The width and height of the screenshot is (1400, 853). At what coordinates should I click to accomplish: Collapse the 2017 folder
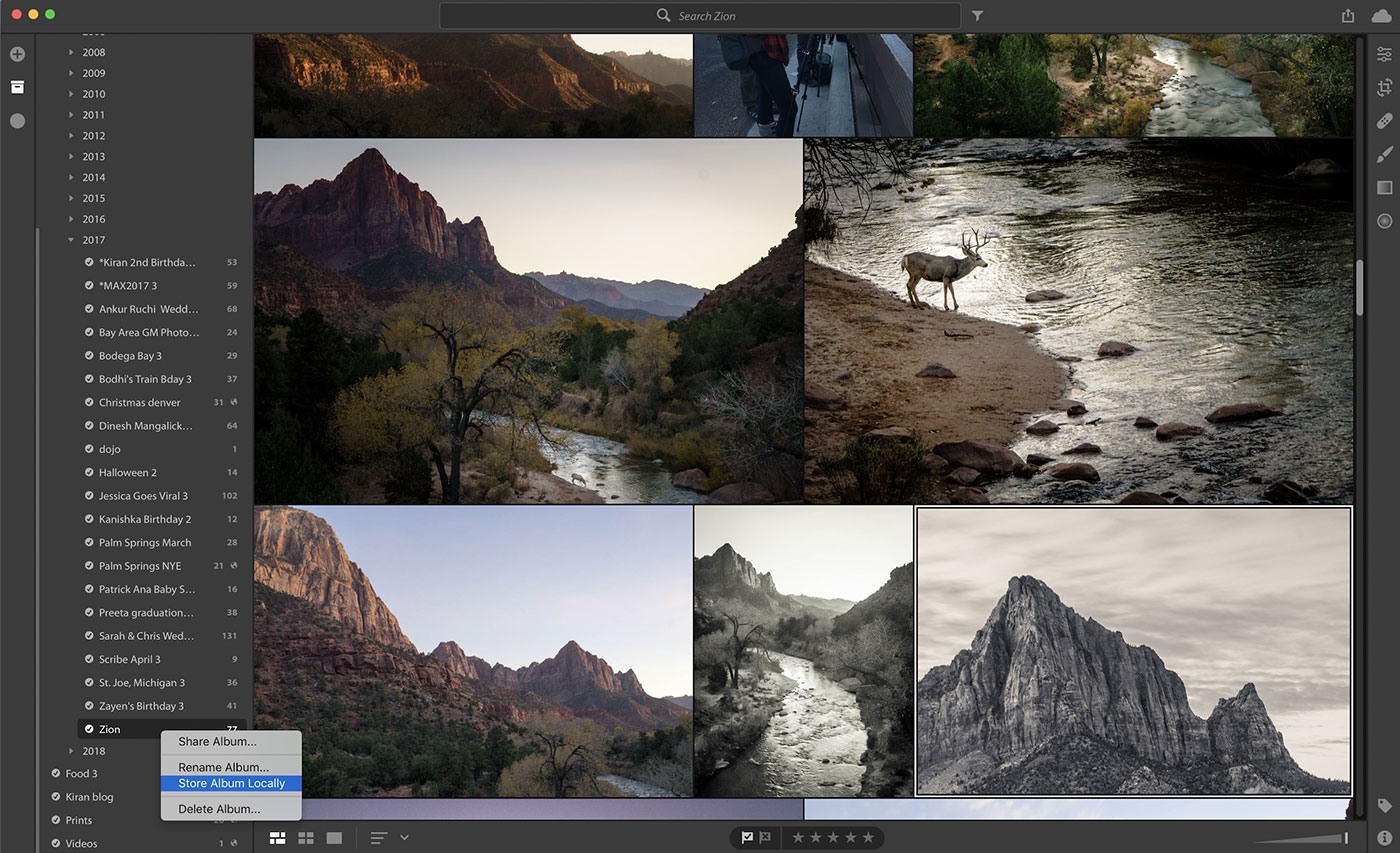71,240
